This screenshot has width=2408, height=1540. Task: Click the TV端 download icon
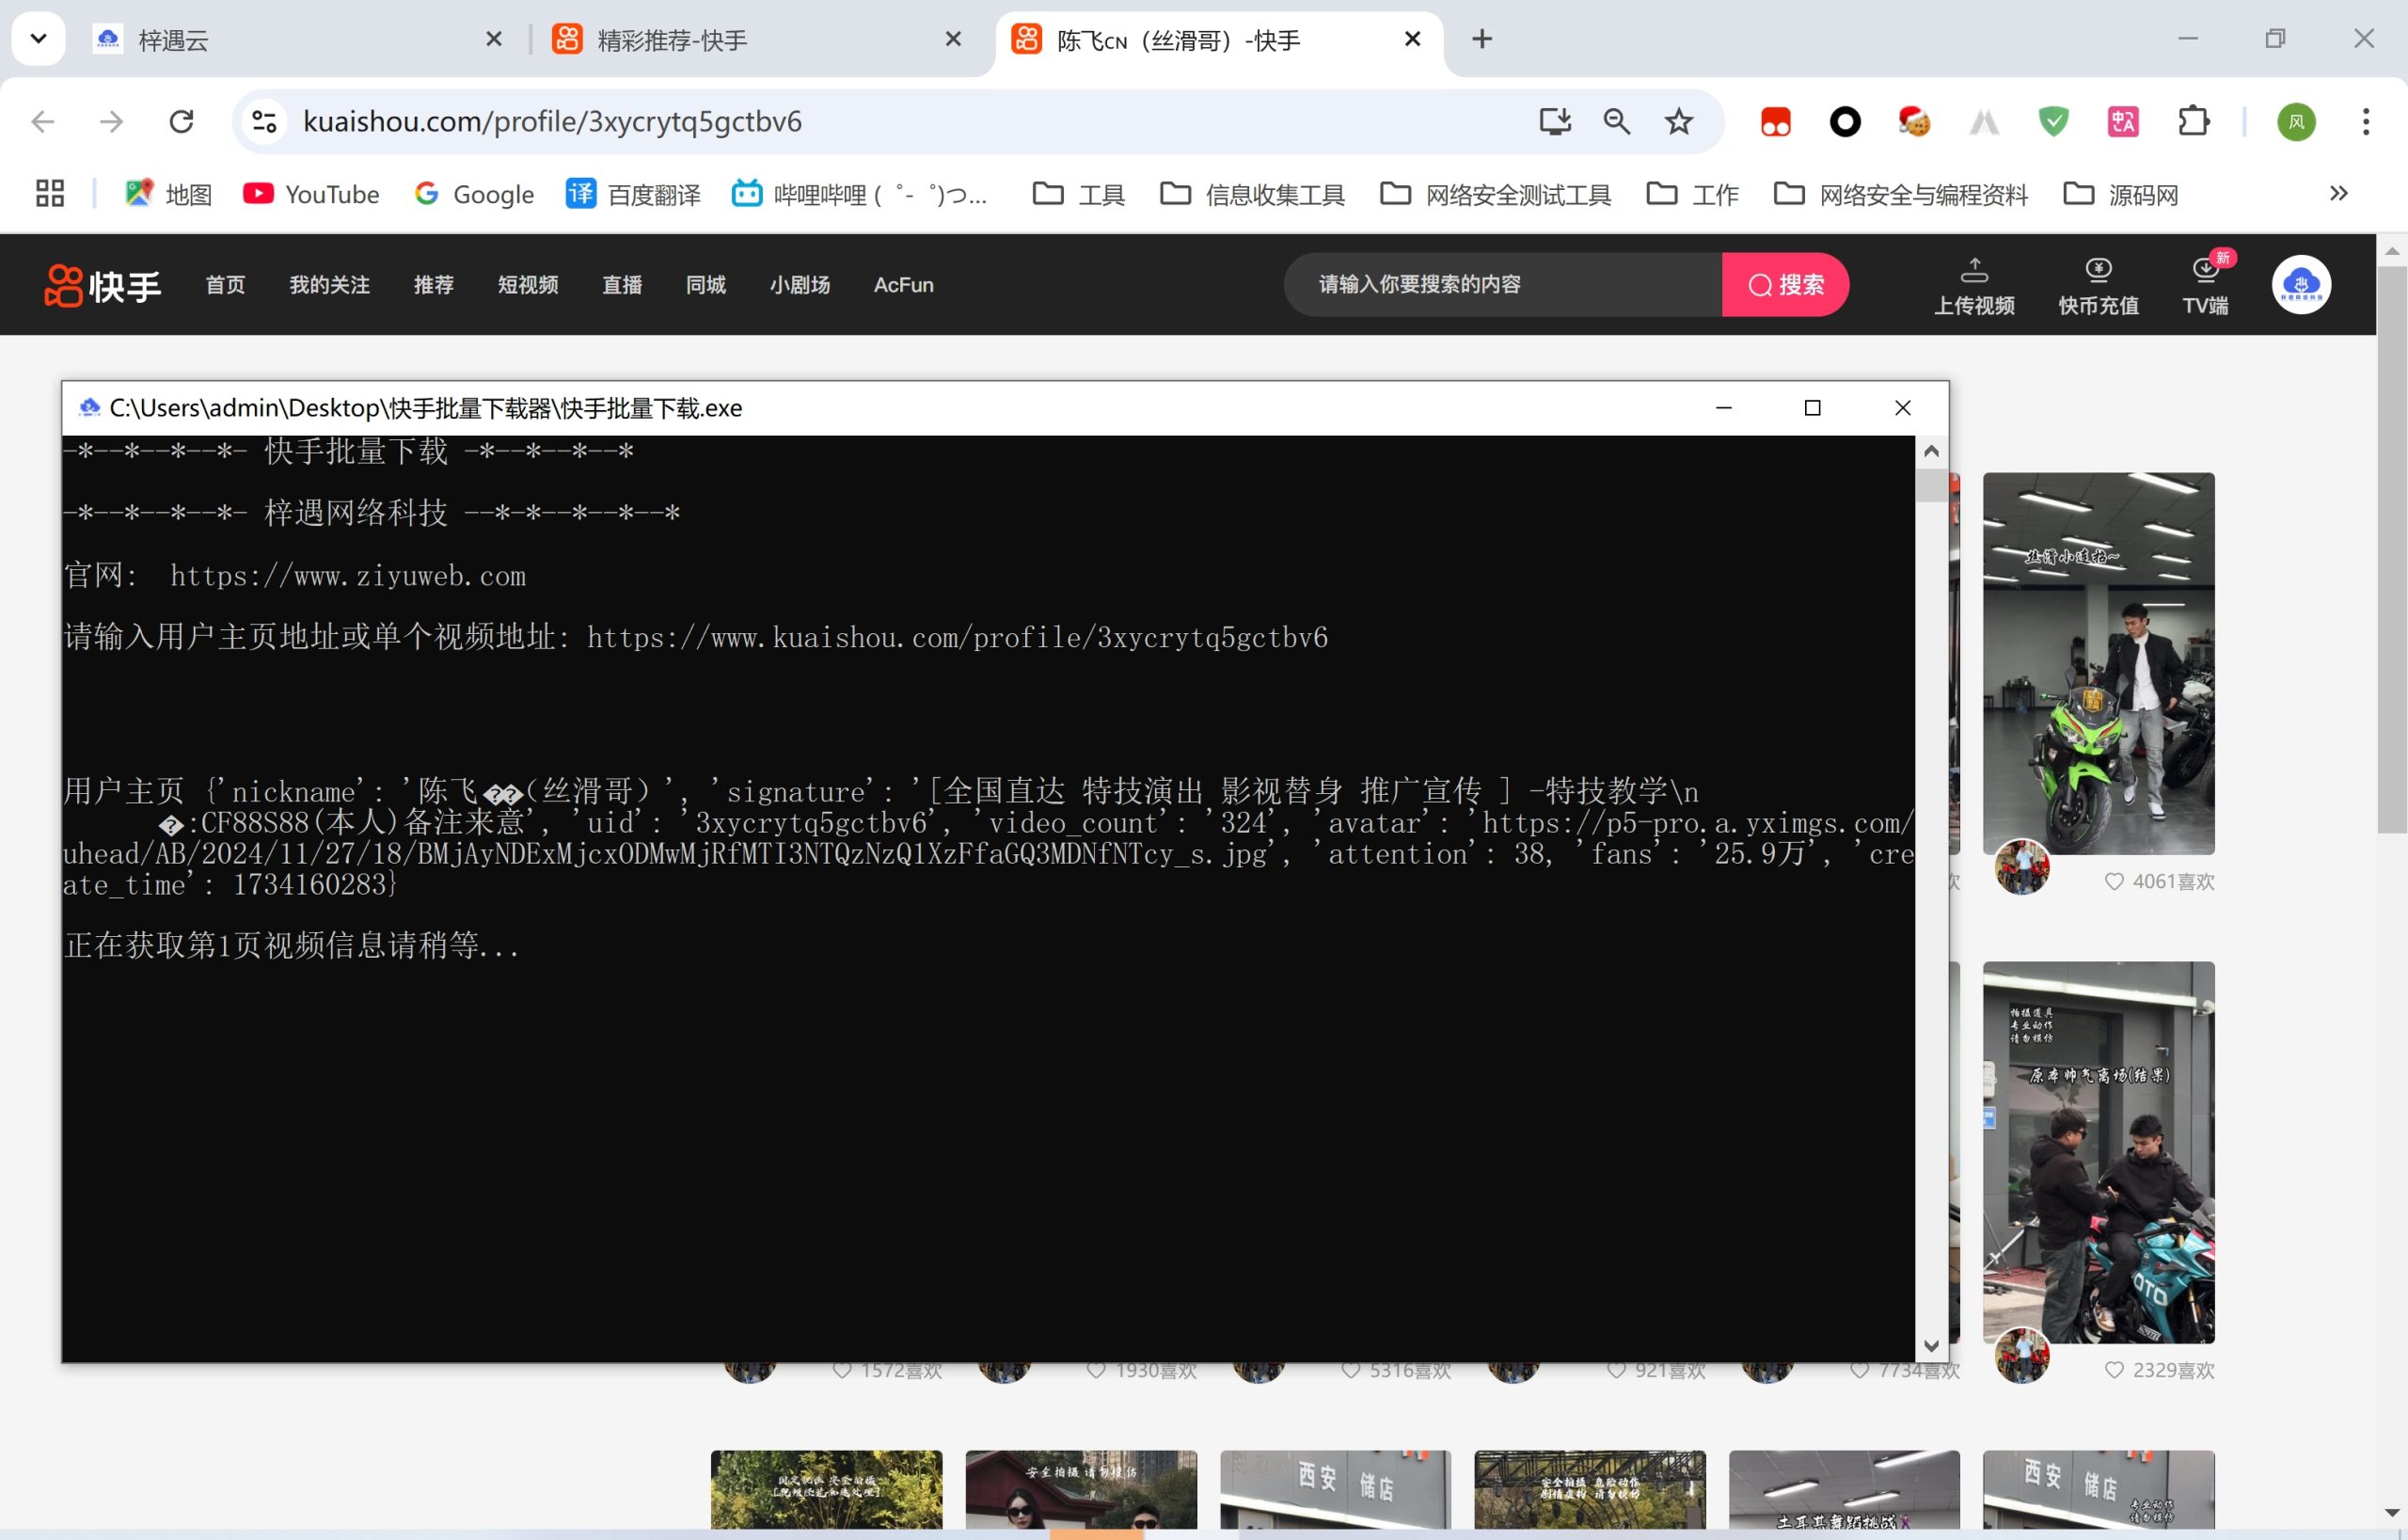pyautogui.click(x=2204, y=270)
